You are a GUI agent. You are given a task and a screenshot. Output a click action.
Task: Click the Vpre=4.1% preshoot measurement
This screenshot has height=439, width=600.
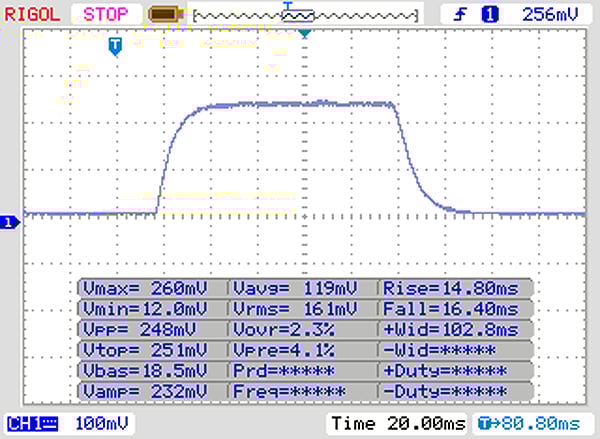click(x=284, y=350)
